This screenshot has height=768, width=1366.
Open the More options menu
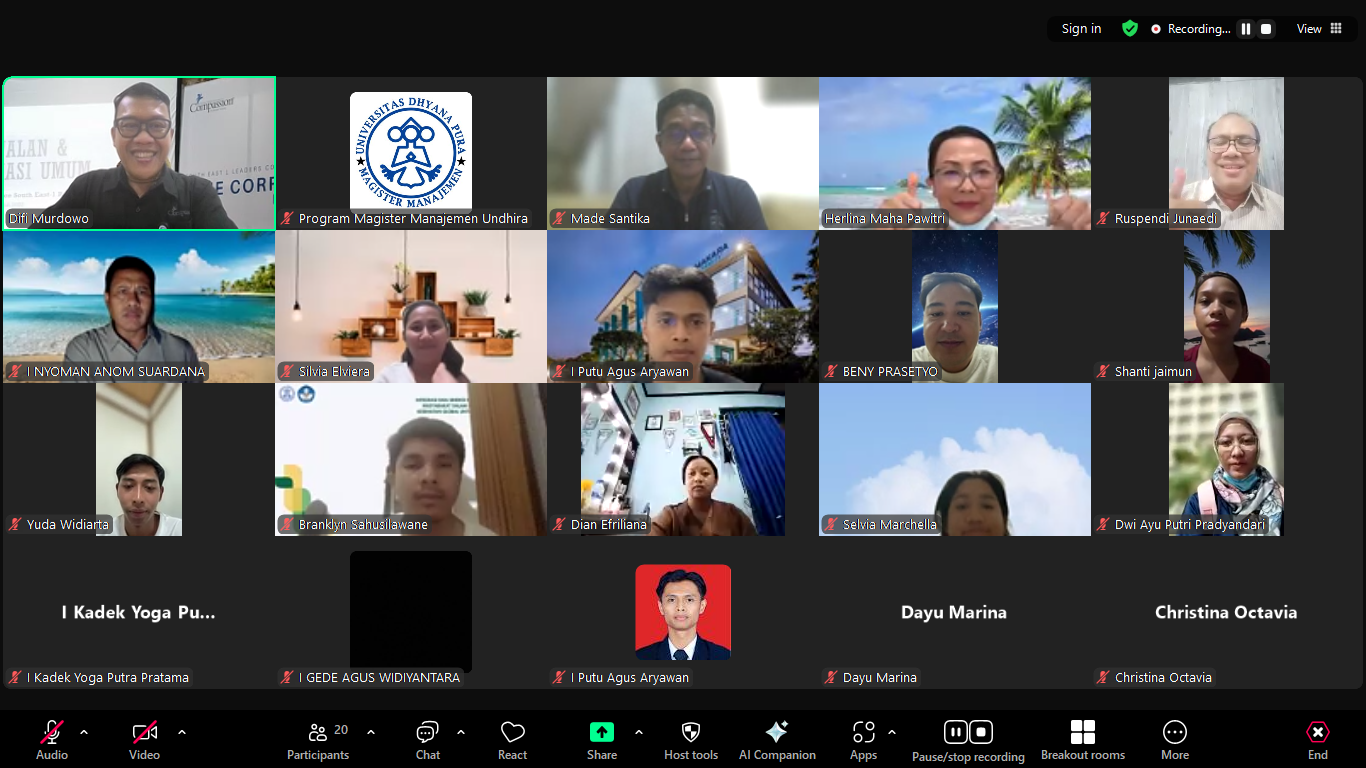[x=1174, y=732]
